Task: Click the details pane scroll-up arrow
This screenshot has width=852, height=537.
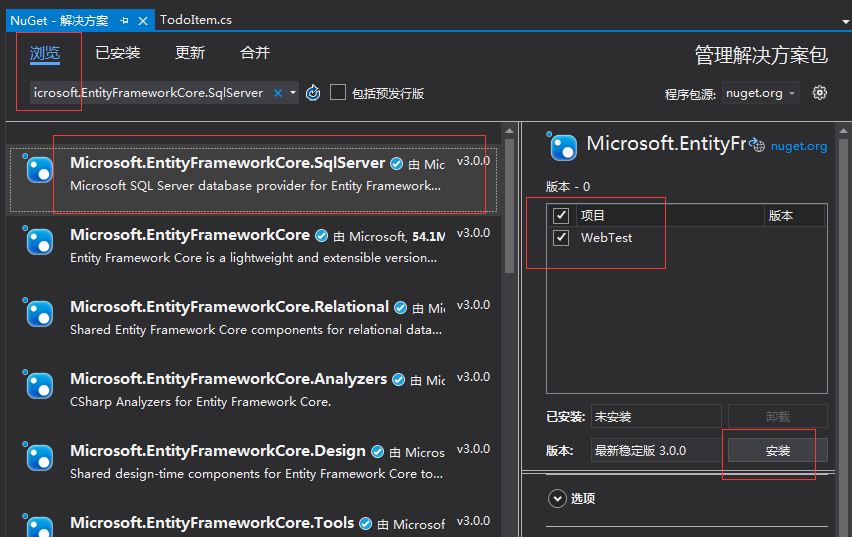Action: click(x=843, y=130)
